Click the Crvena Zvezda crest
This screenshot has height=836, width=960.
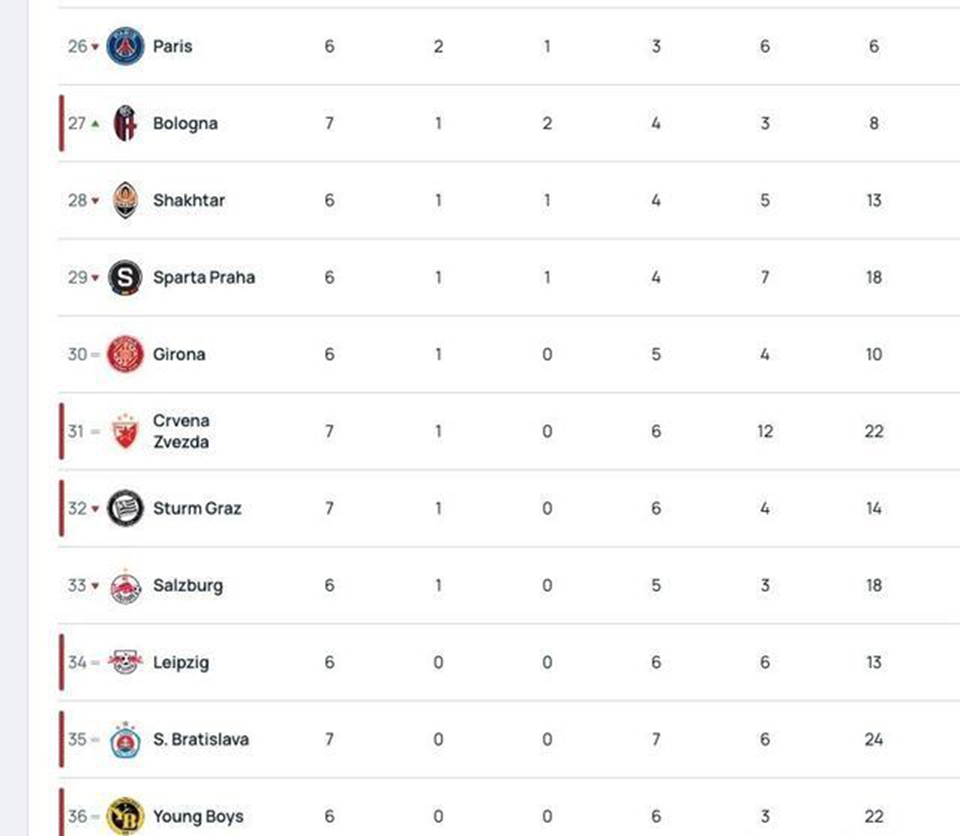click(x=126, y=431)
